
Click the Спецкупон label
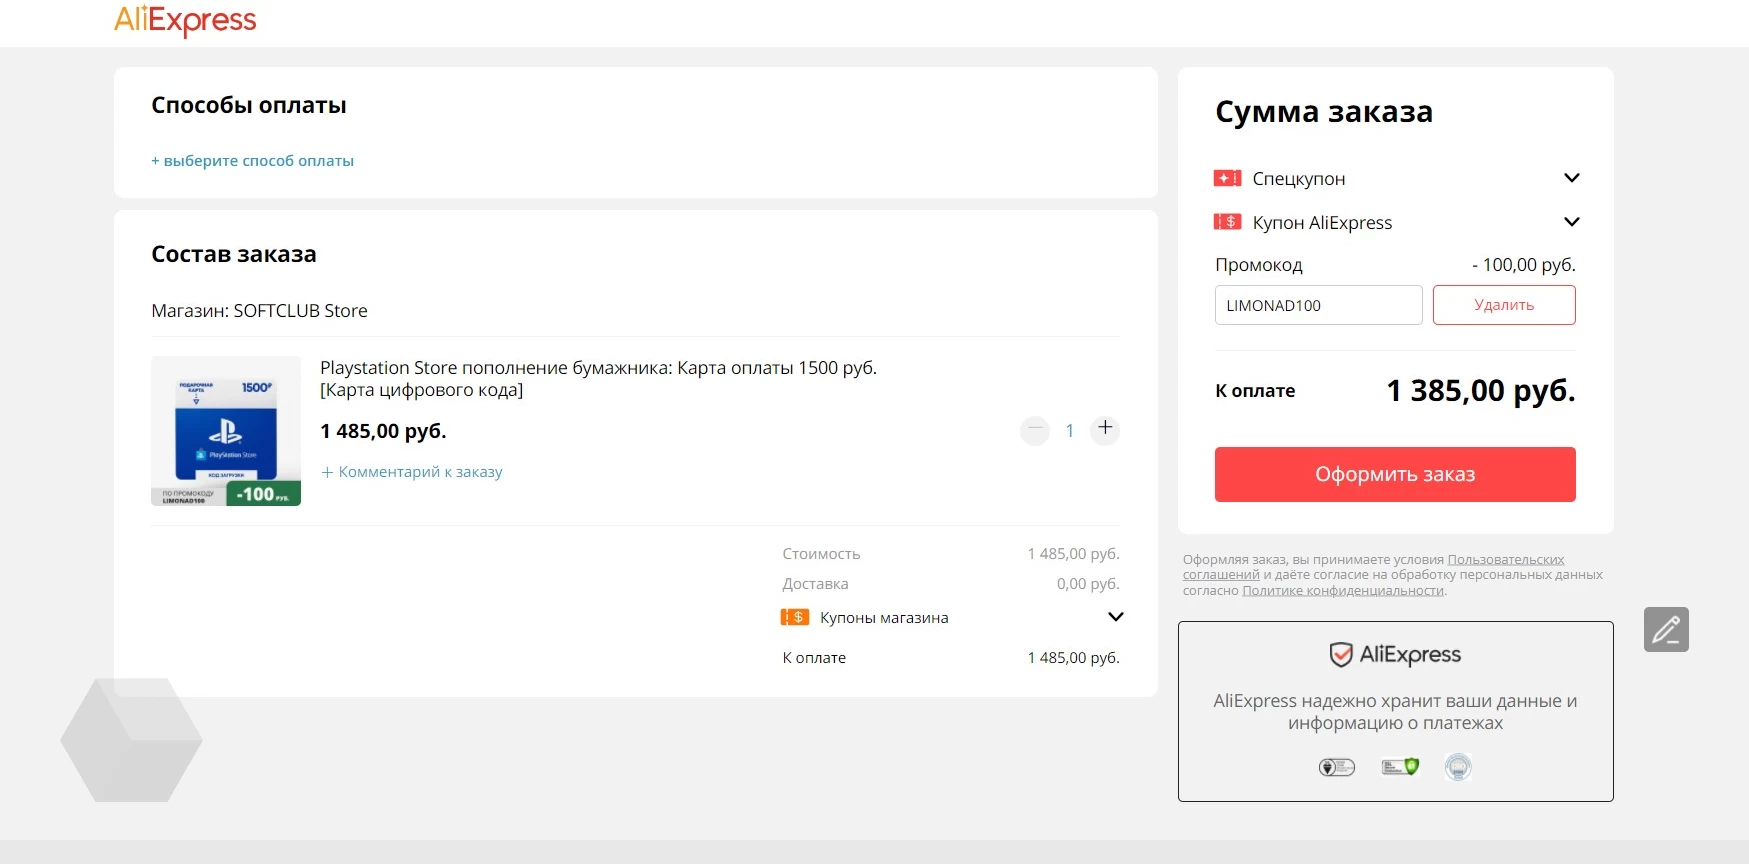1299,179
